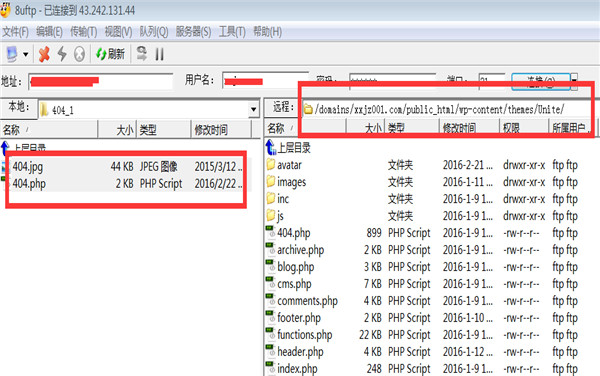The height and width of the screenshot is (376, 600).
Task: Select remote file index.php
Action: point(297,368)
